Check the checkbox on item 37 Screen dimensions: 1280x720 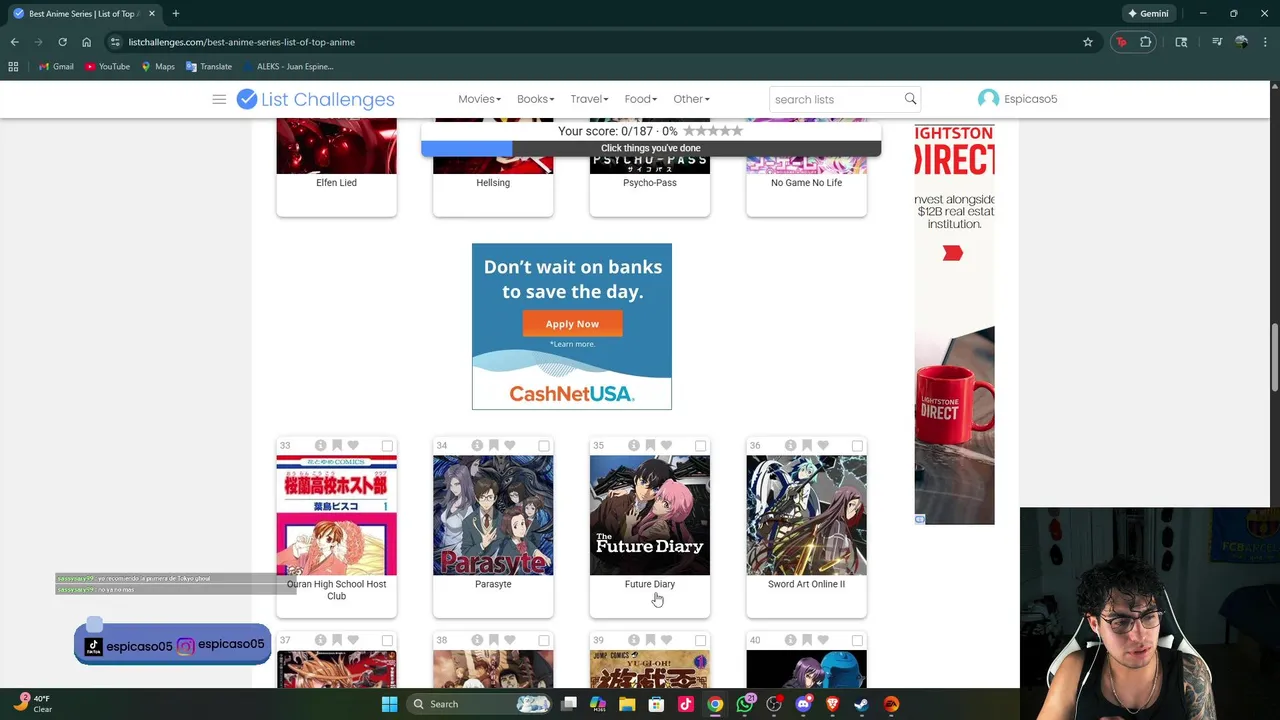[387, 640]
